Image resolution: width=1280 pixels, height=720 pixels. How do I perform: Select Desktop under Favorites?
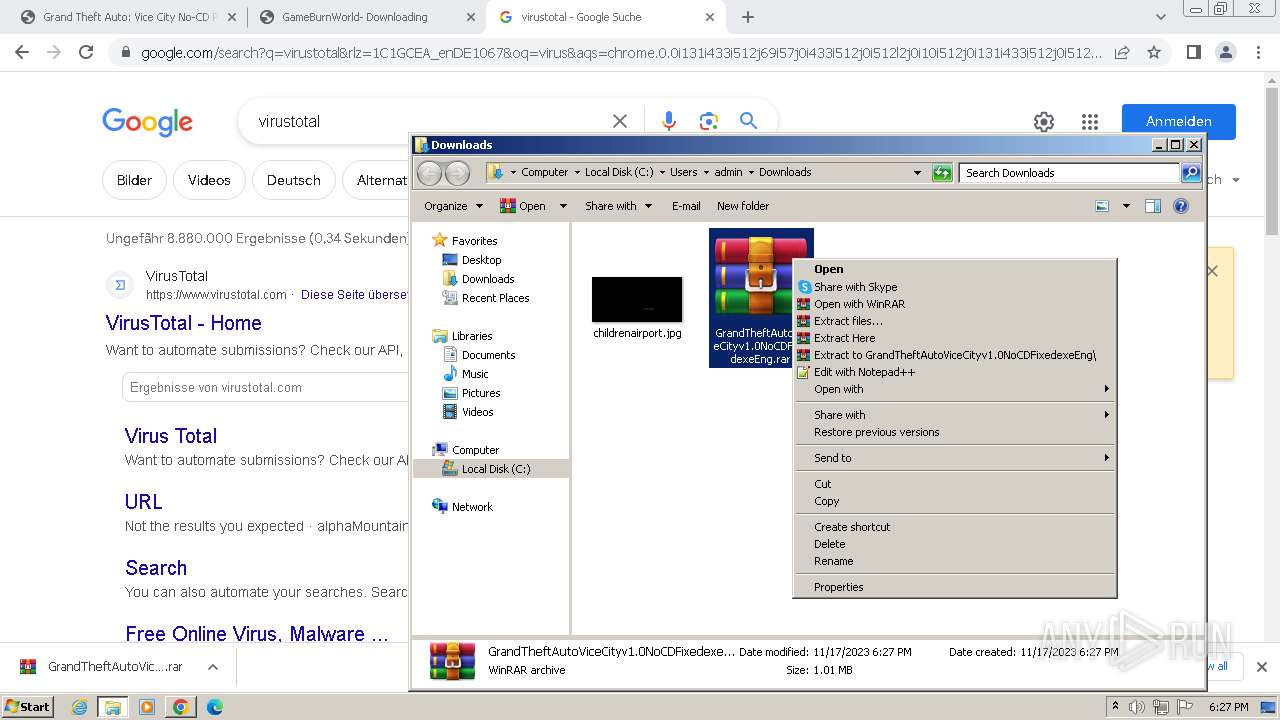coord(481,260)
